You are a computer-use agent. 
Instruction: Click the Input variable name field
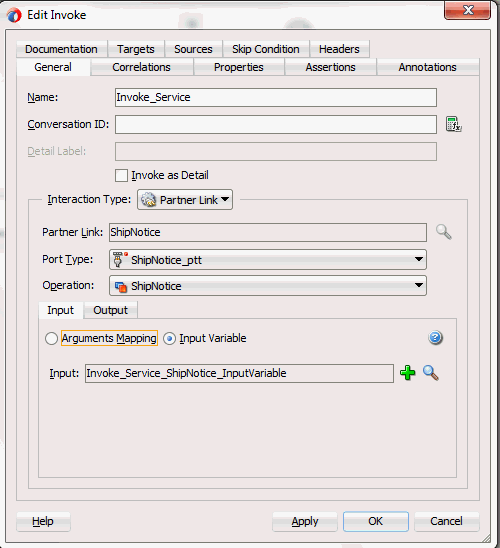coord(239,374)
